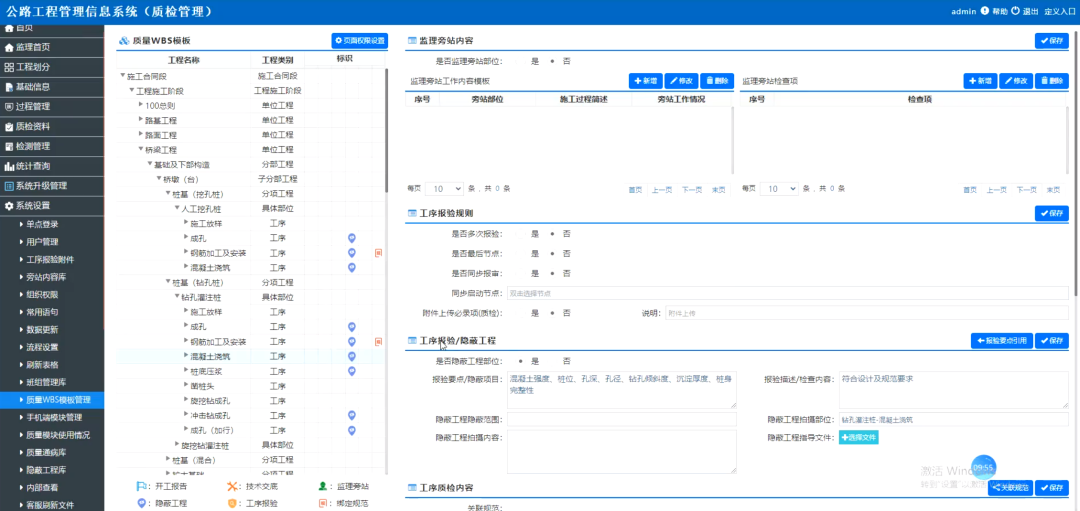Click 修改 in 监理旁站工作内容模板 toolbar

(x=681, y=81)
